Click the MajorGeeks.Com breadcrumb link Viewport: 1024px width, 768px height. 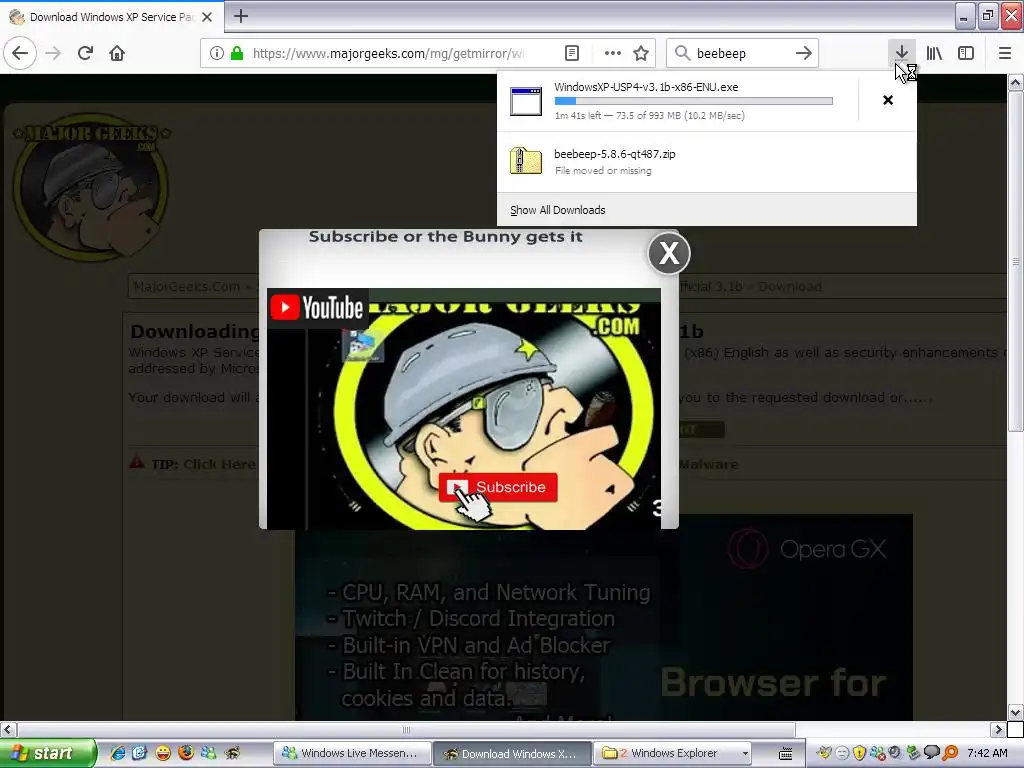[x=187, y=287]
